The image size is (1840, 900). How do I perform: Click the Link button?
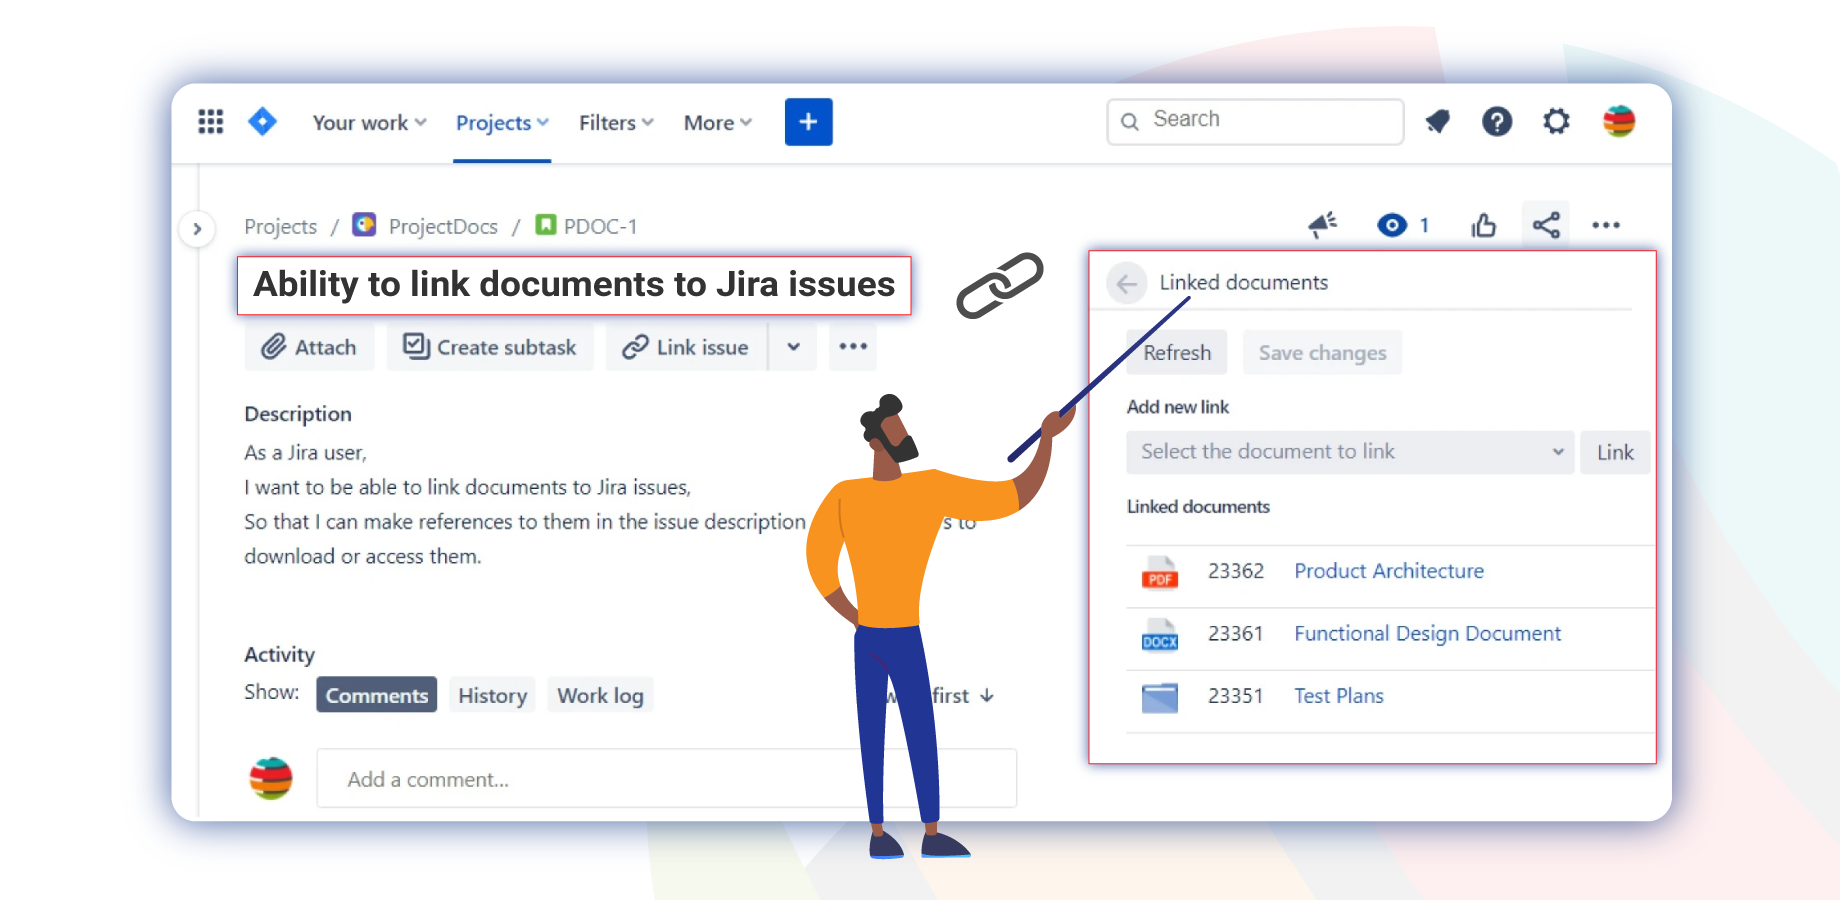click(1615, 452)
